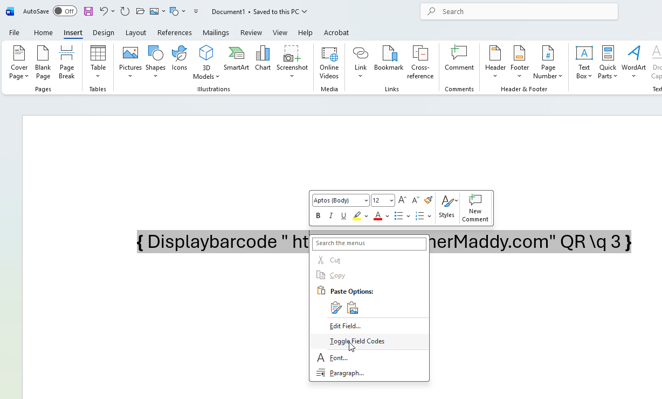Open the font size dropdown
The image size is (662, 399).
[391, 201]
